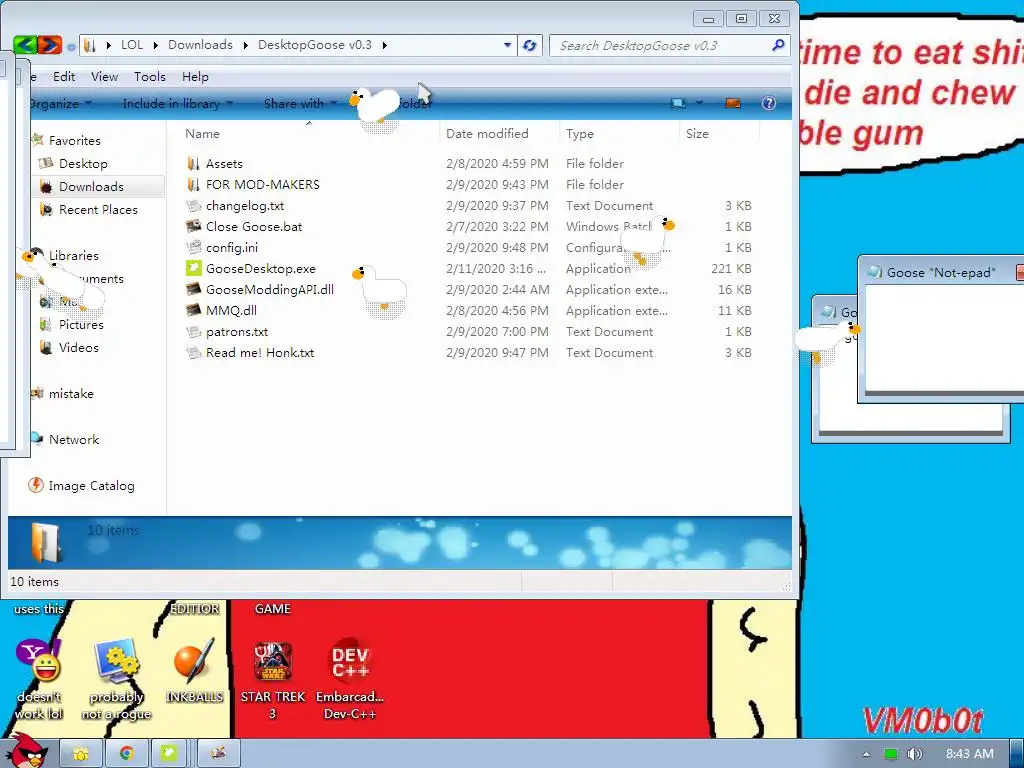Screen dimensions: 1024x768
Task: Open Embarcadero Dev-C++ desktop shortcut
Action: pos(350,679)
